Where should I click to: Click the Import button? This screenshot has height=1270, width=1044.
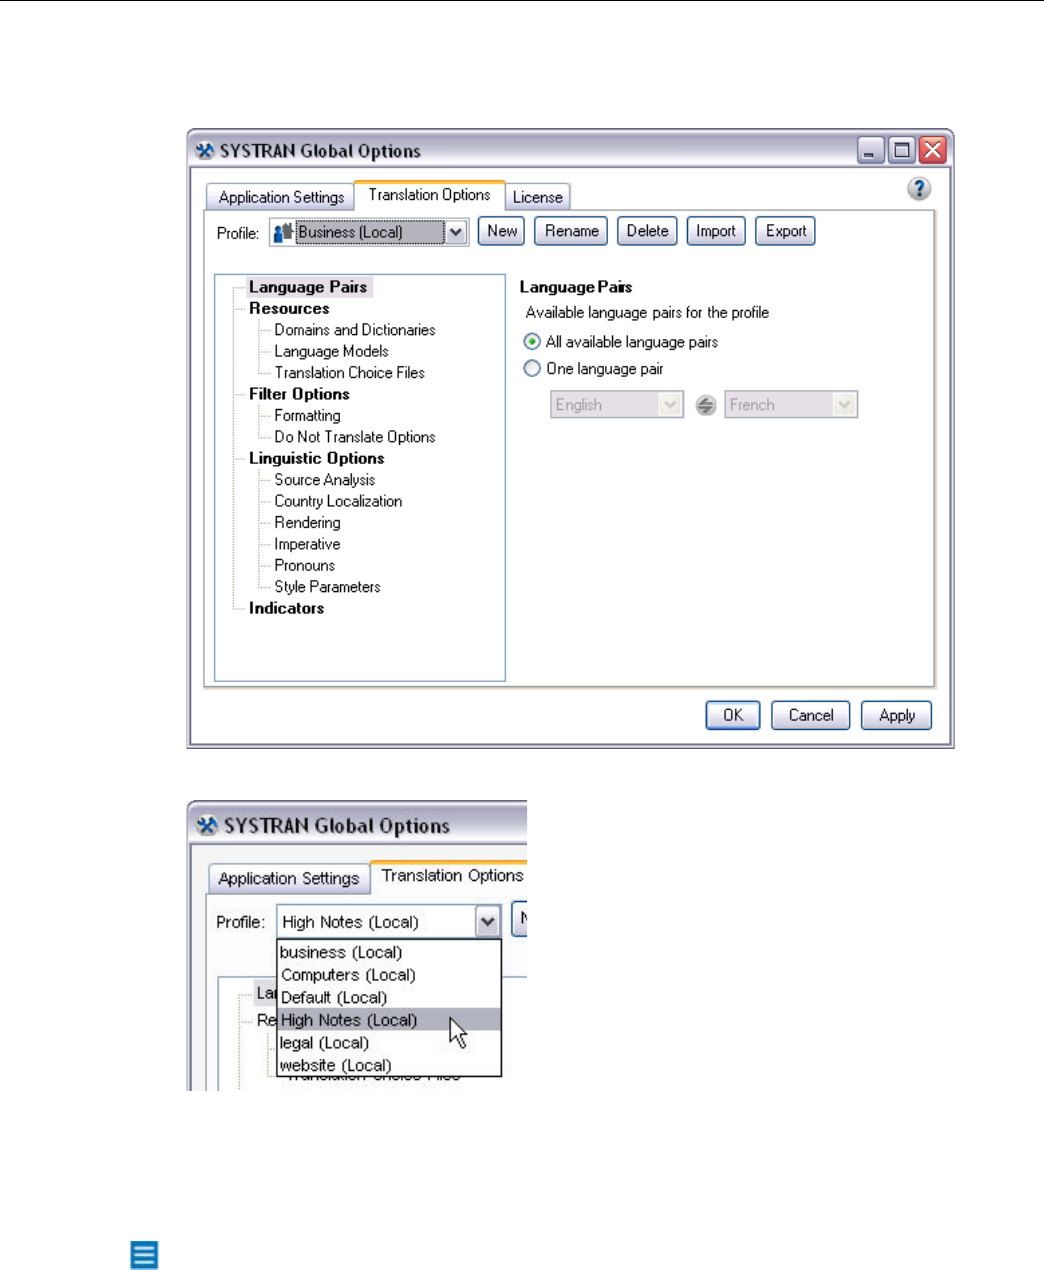(x=716, y=231)
